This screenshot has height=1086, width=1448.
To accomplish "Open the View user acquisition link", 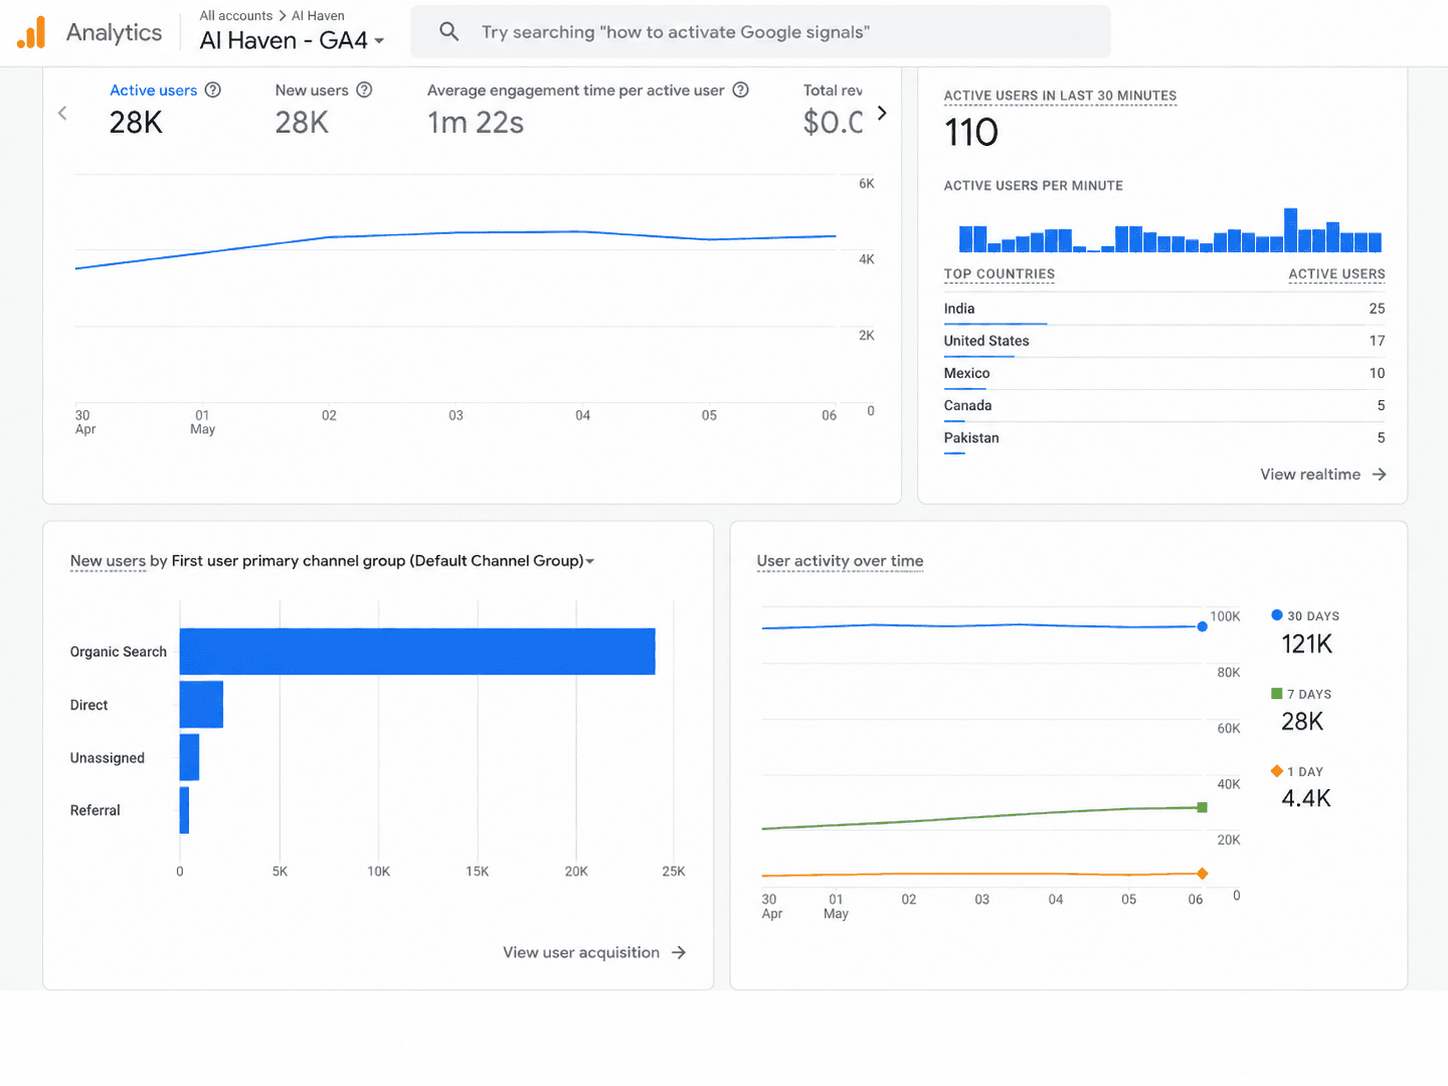I will click(x=594, y=952).
